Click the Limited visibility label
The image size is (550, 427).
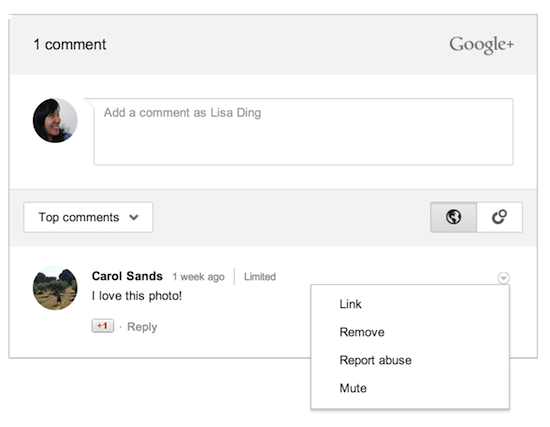[x=260, y=276]
